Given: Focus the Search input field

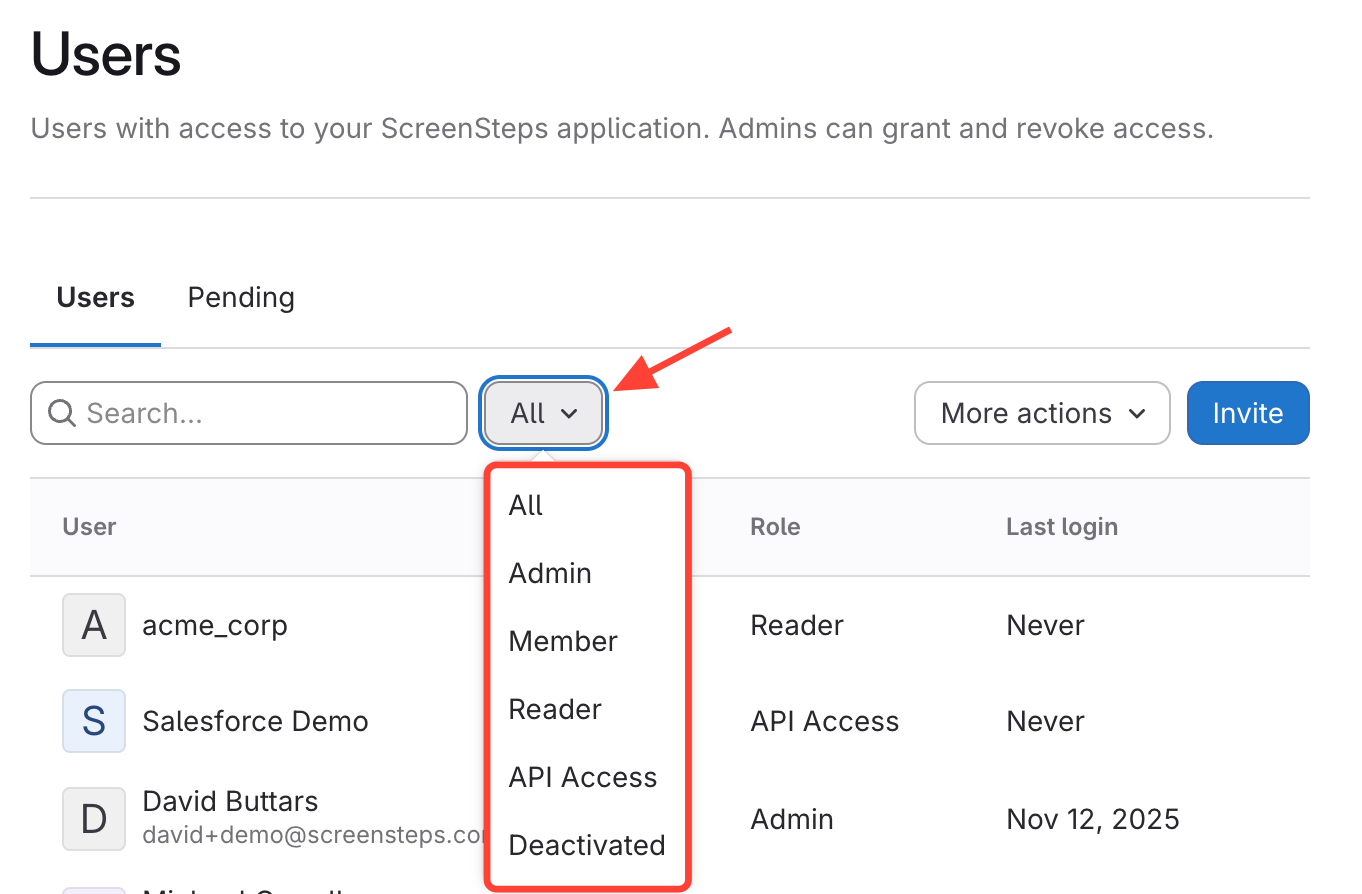Looking at the screenshot, I should tap(270, 413).
